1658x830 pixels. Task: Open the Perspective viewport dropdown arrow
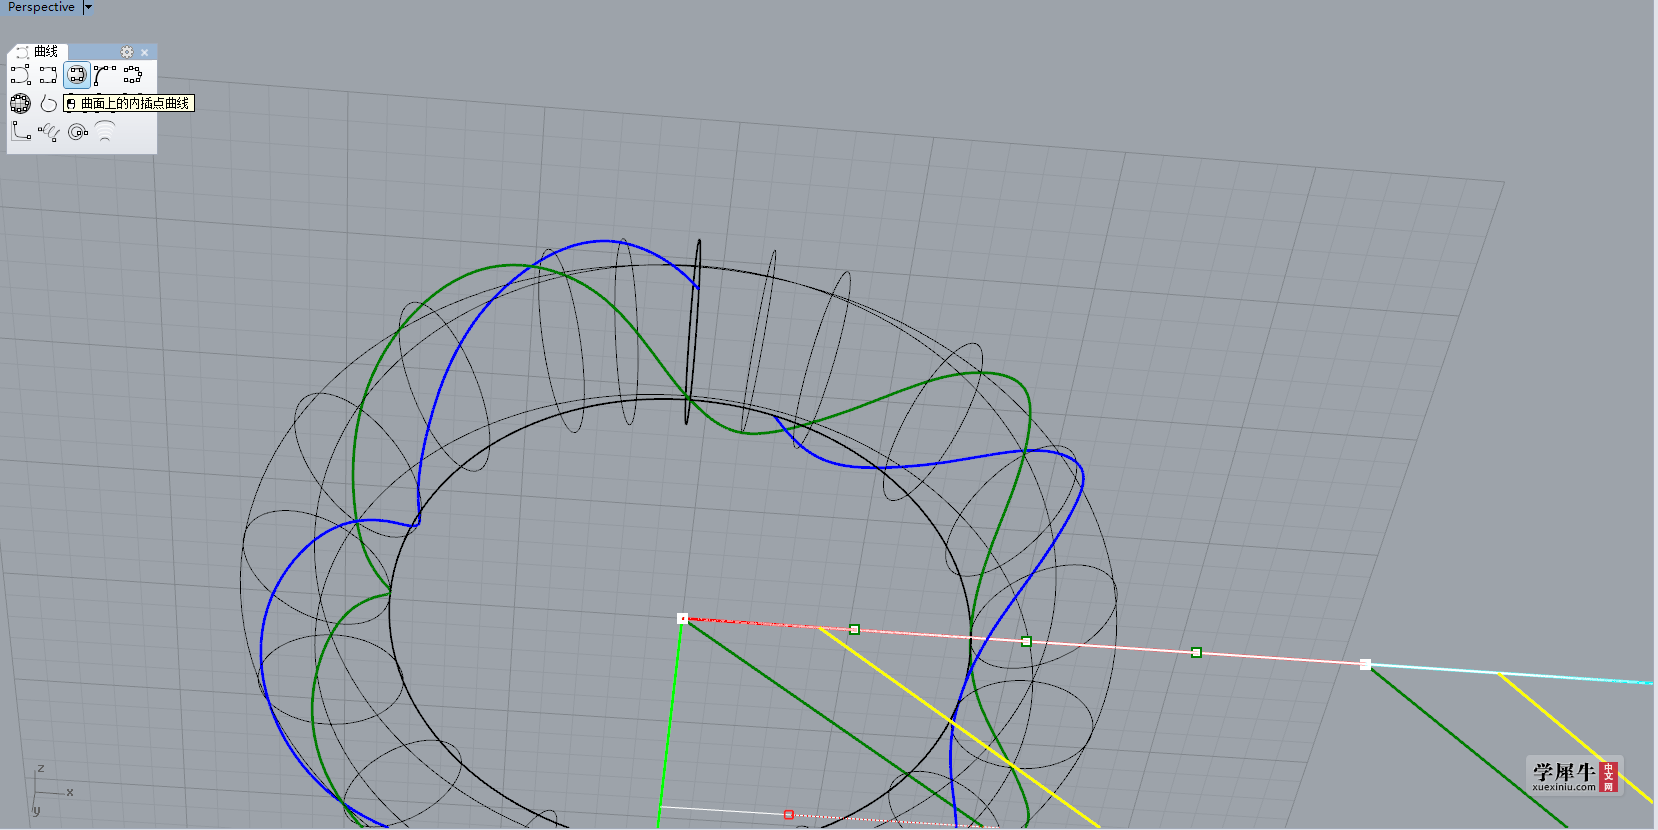[88, 7]
